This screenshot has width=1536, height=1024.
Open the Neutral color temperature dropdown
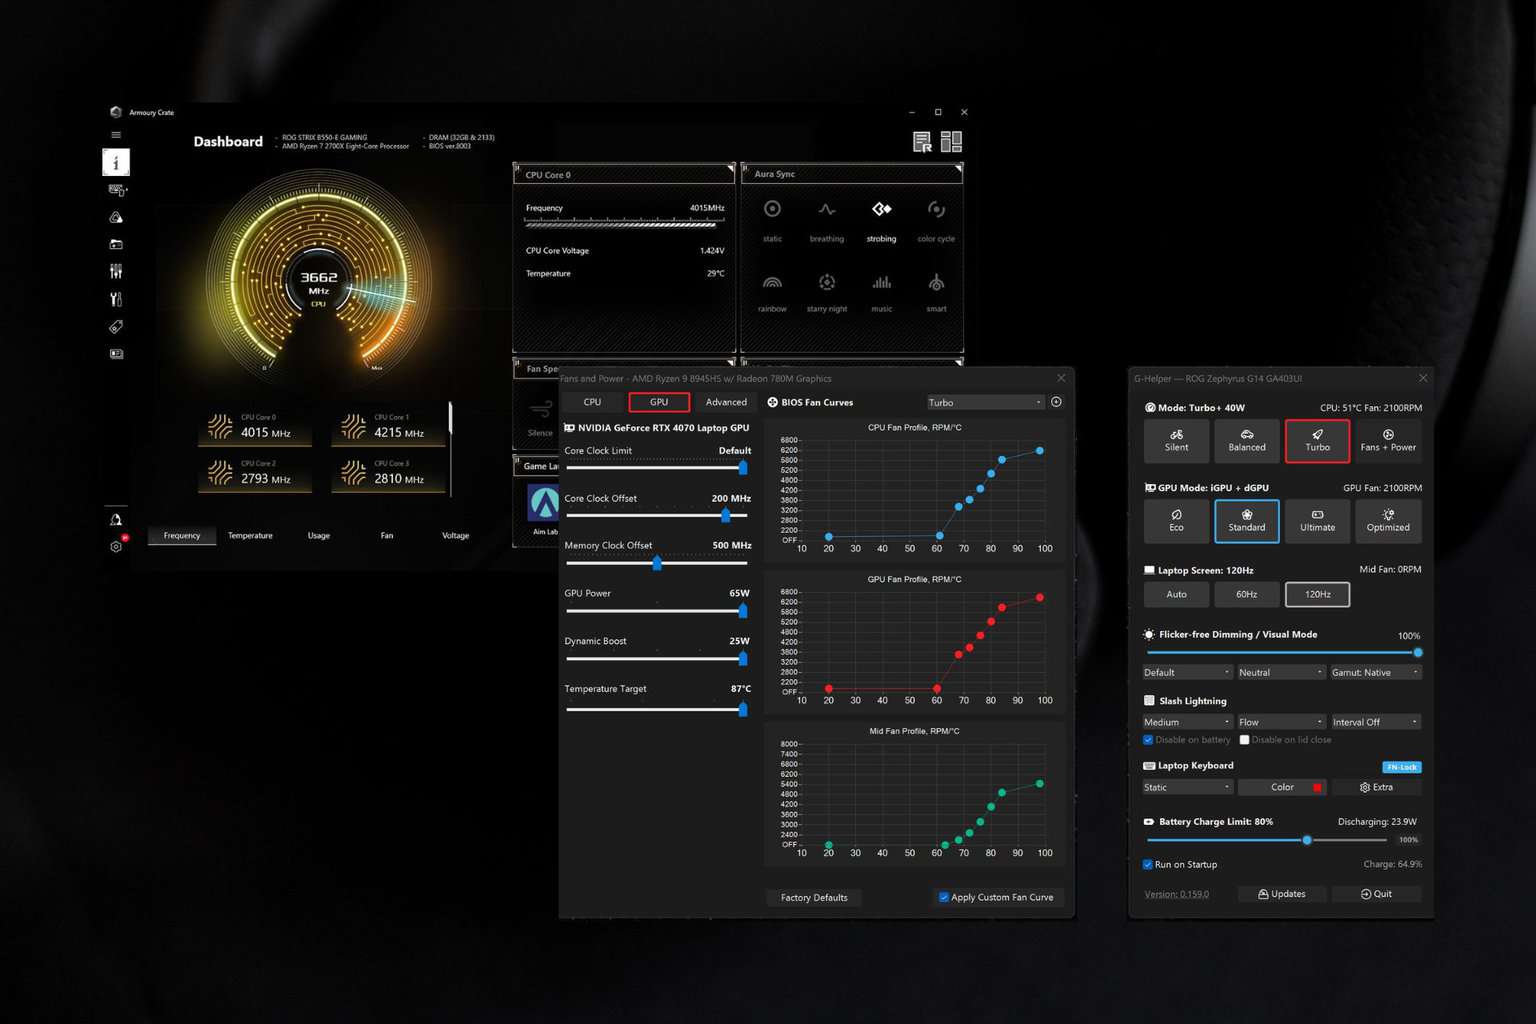click(x=1281, y=672)
